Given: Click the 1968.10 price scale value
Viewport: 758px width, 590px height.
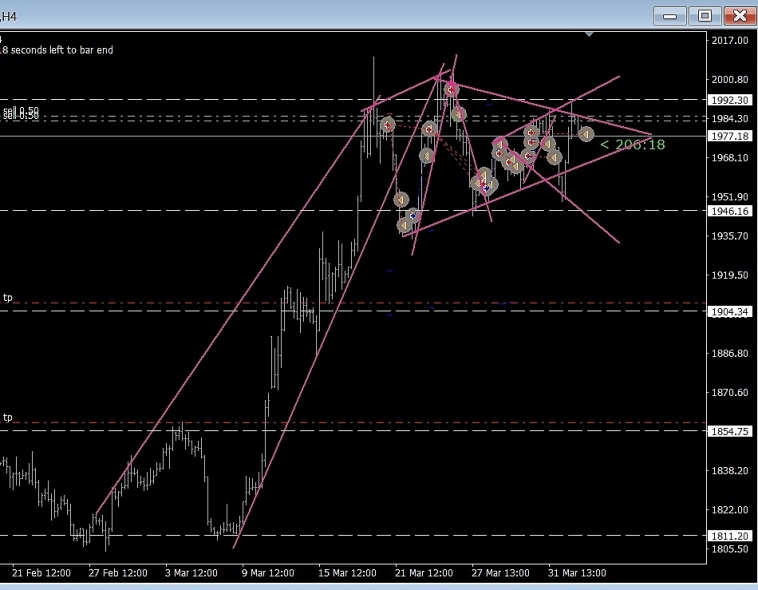Looking at the screenshot, I should point(730,158).
